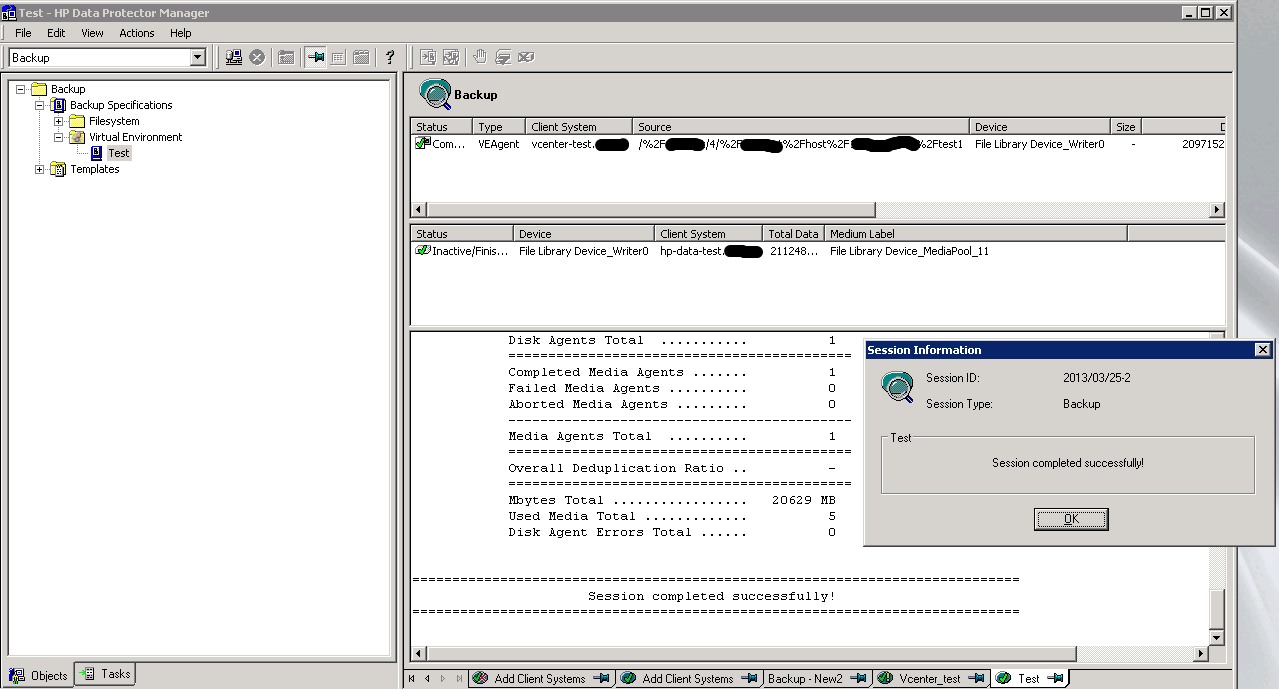Image resolution: width=1279 pixels, height=689 pixels.
Task: Click the Size column header
Action: pyautogui.click(x=1126, y=127)
